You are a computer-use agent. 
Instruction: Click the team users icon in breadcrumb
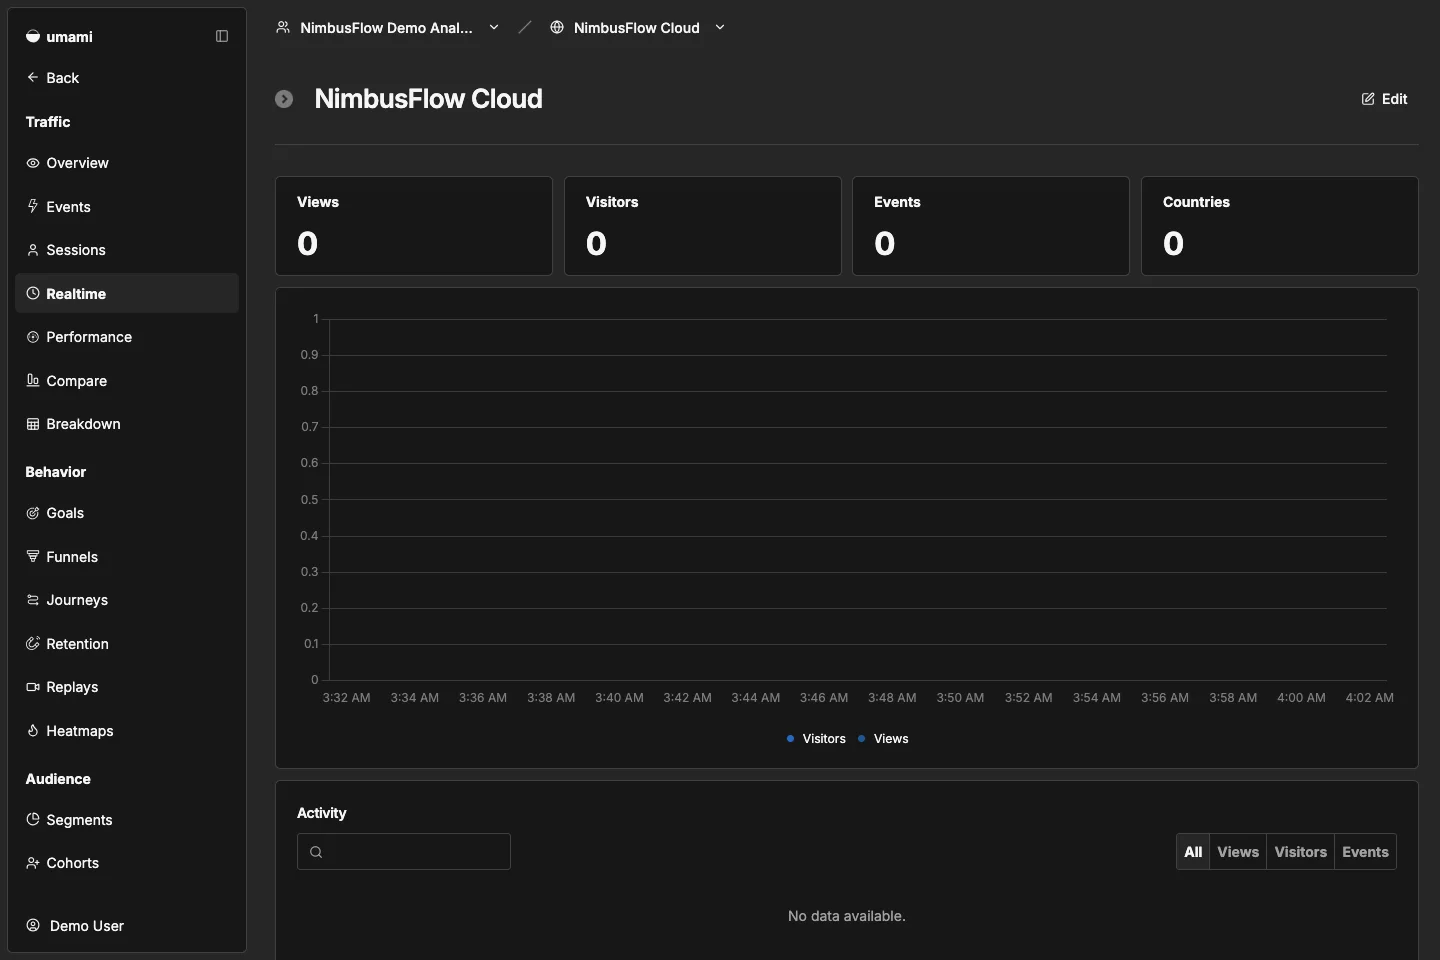click(x=283, y=27)
